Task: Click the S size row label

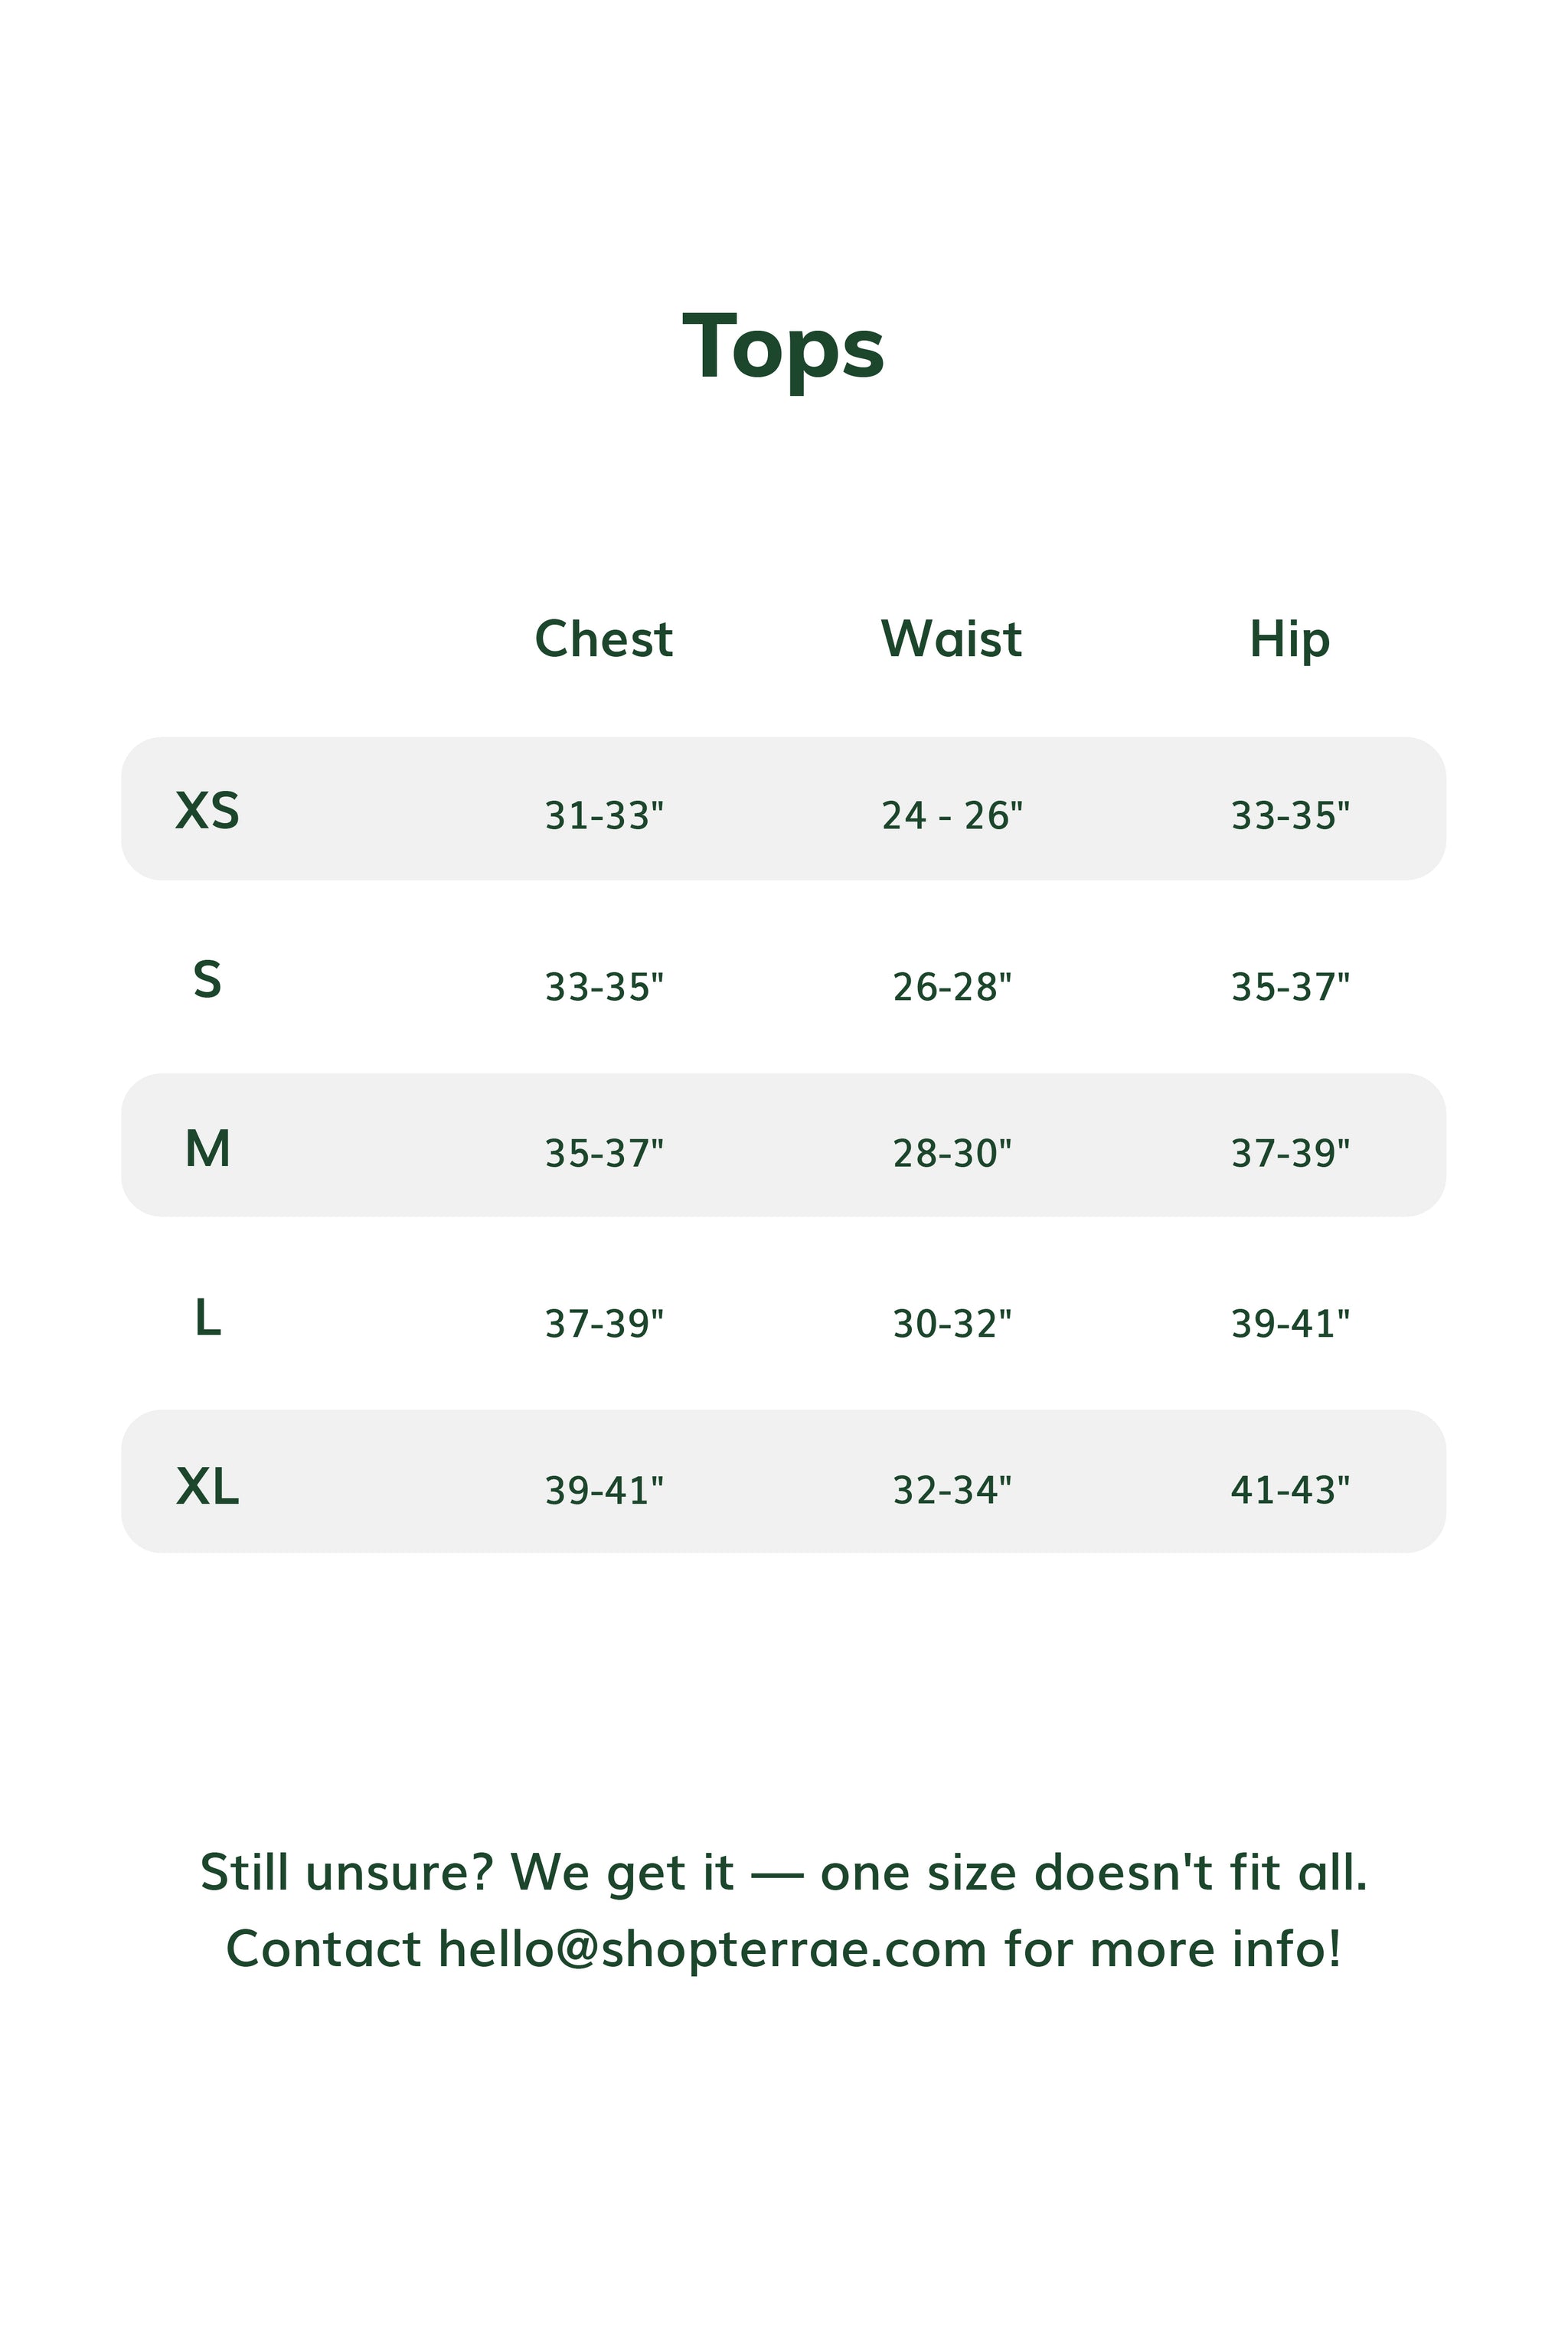Action: [207, 979]
